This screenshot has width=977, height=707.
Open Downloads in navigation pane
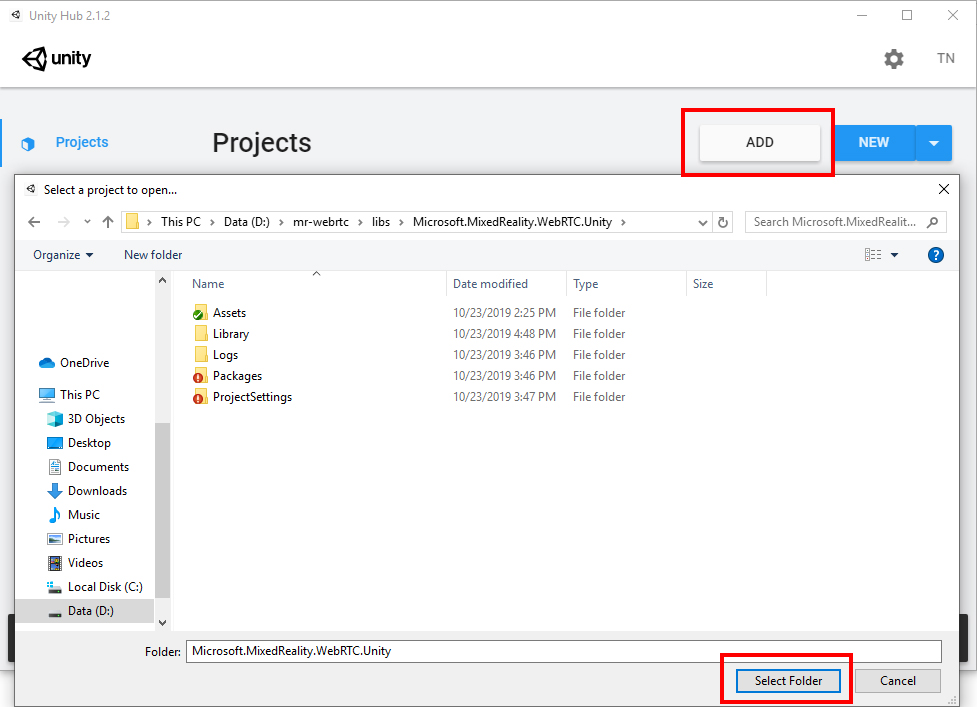87,491
